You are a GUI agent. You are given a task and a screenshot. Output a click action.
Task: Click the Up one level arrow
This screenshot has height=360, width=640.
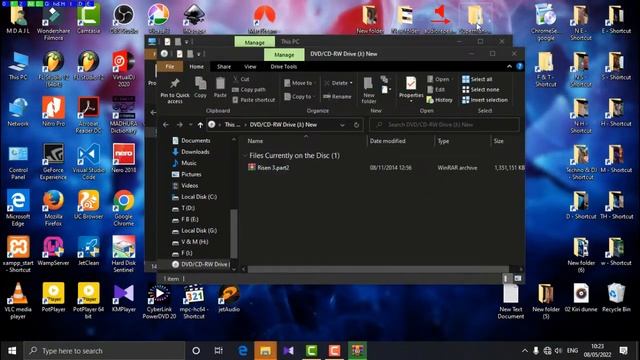(200, 124)
